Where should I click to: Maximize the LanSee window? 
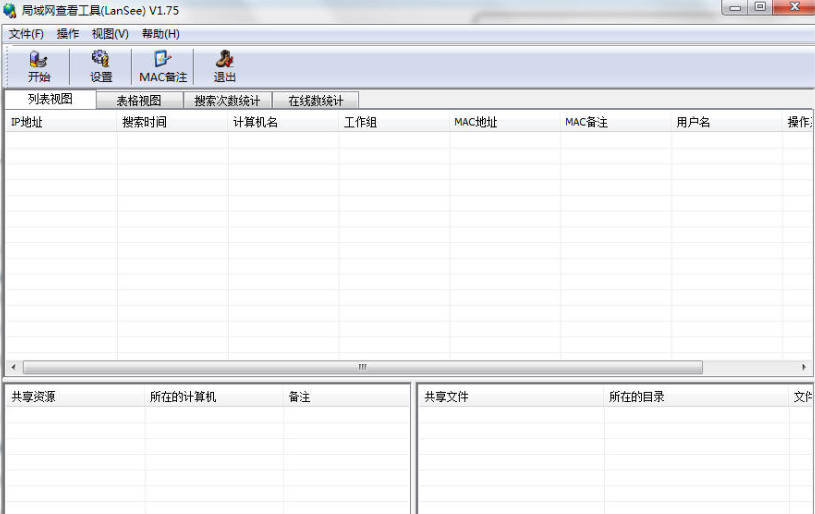coord(760,7)
